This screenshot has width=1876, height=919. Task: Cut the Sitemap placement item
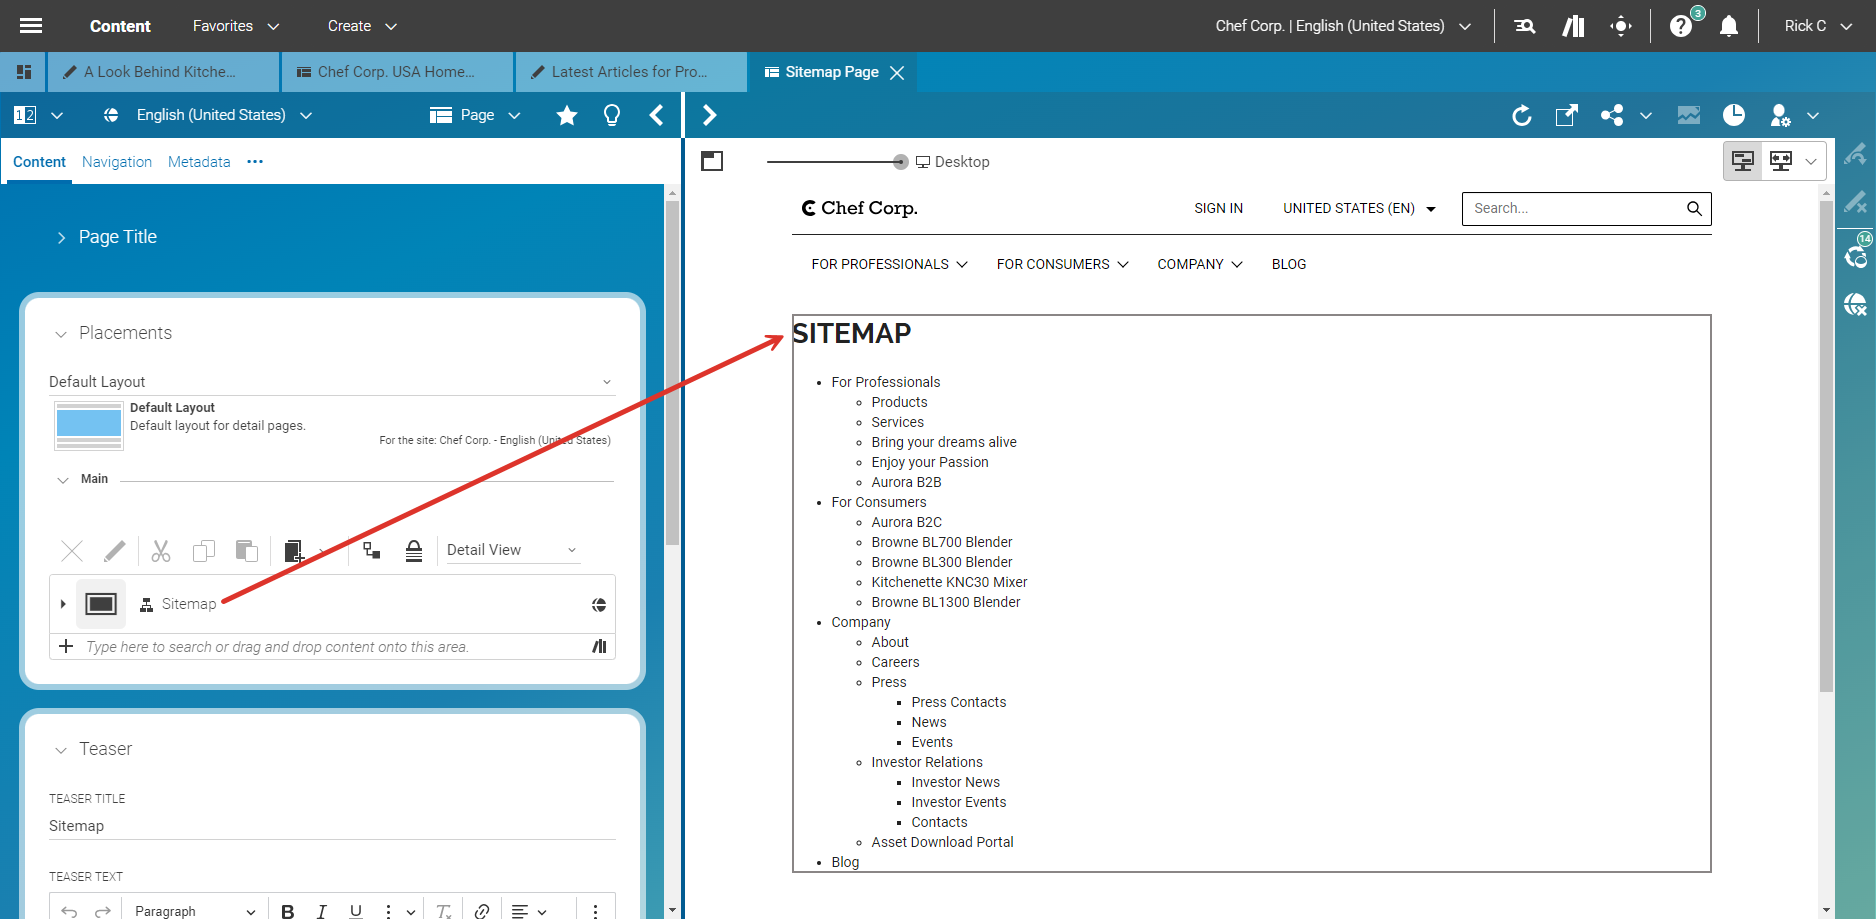[x=160, y=551]
